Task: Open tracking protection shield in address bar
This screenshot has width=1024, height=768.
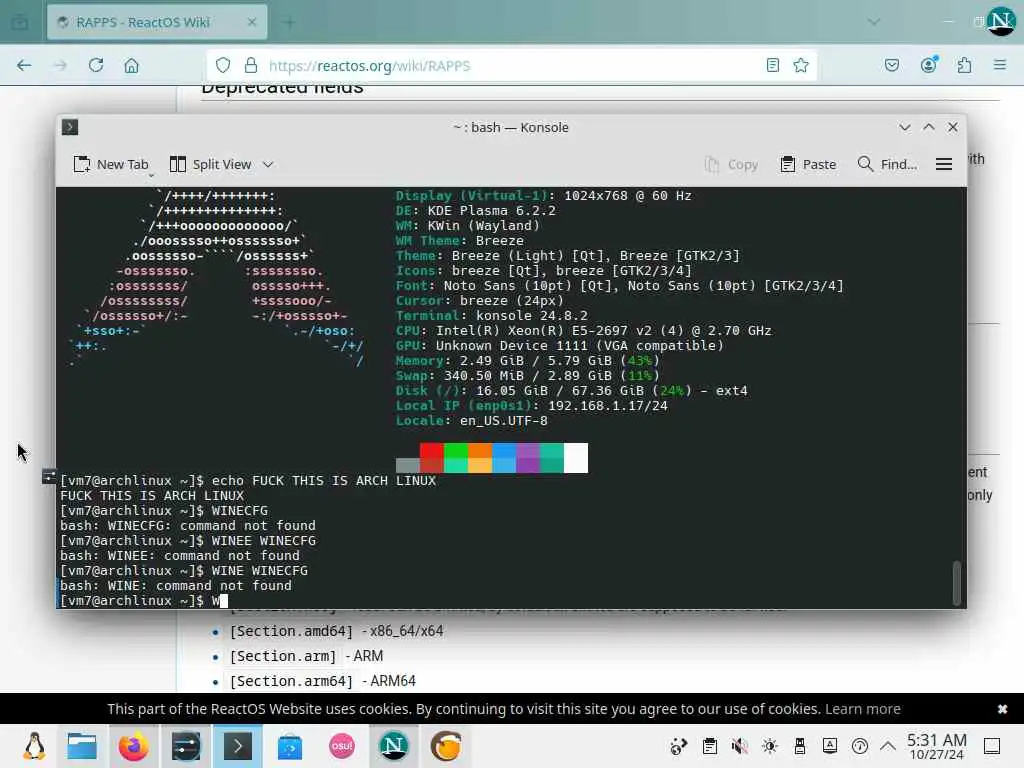Action: click(223, 65)
